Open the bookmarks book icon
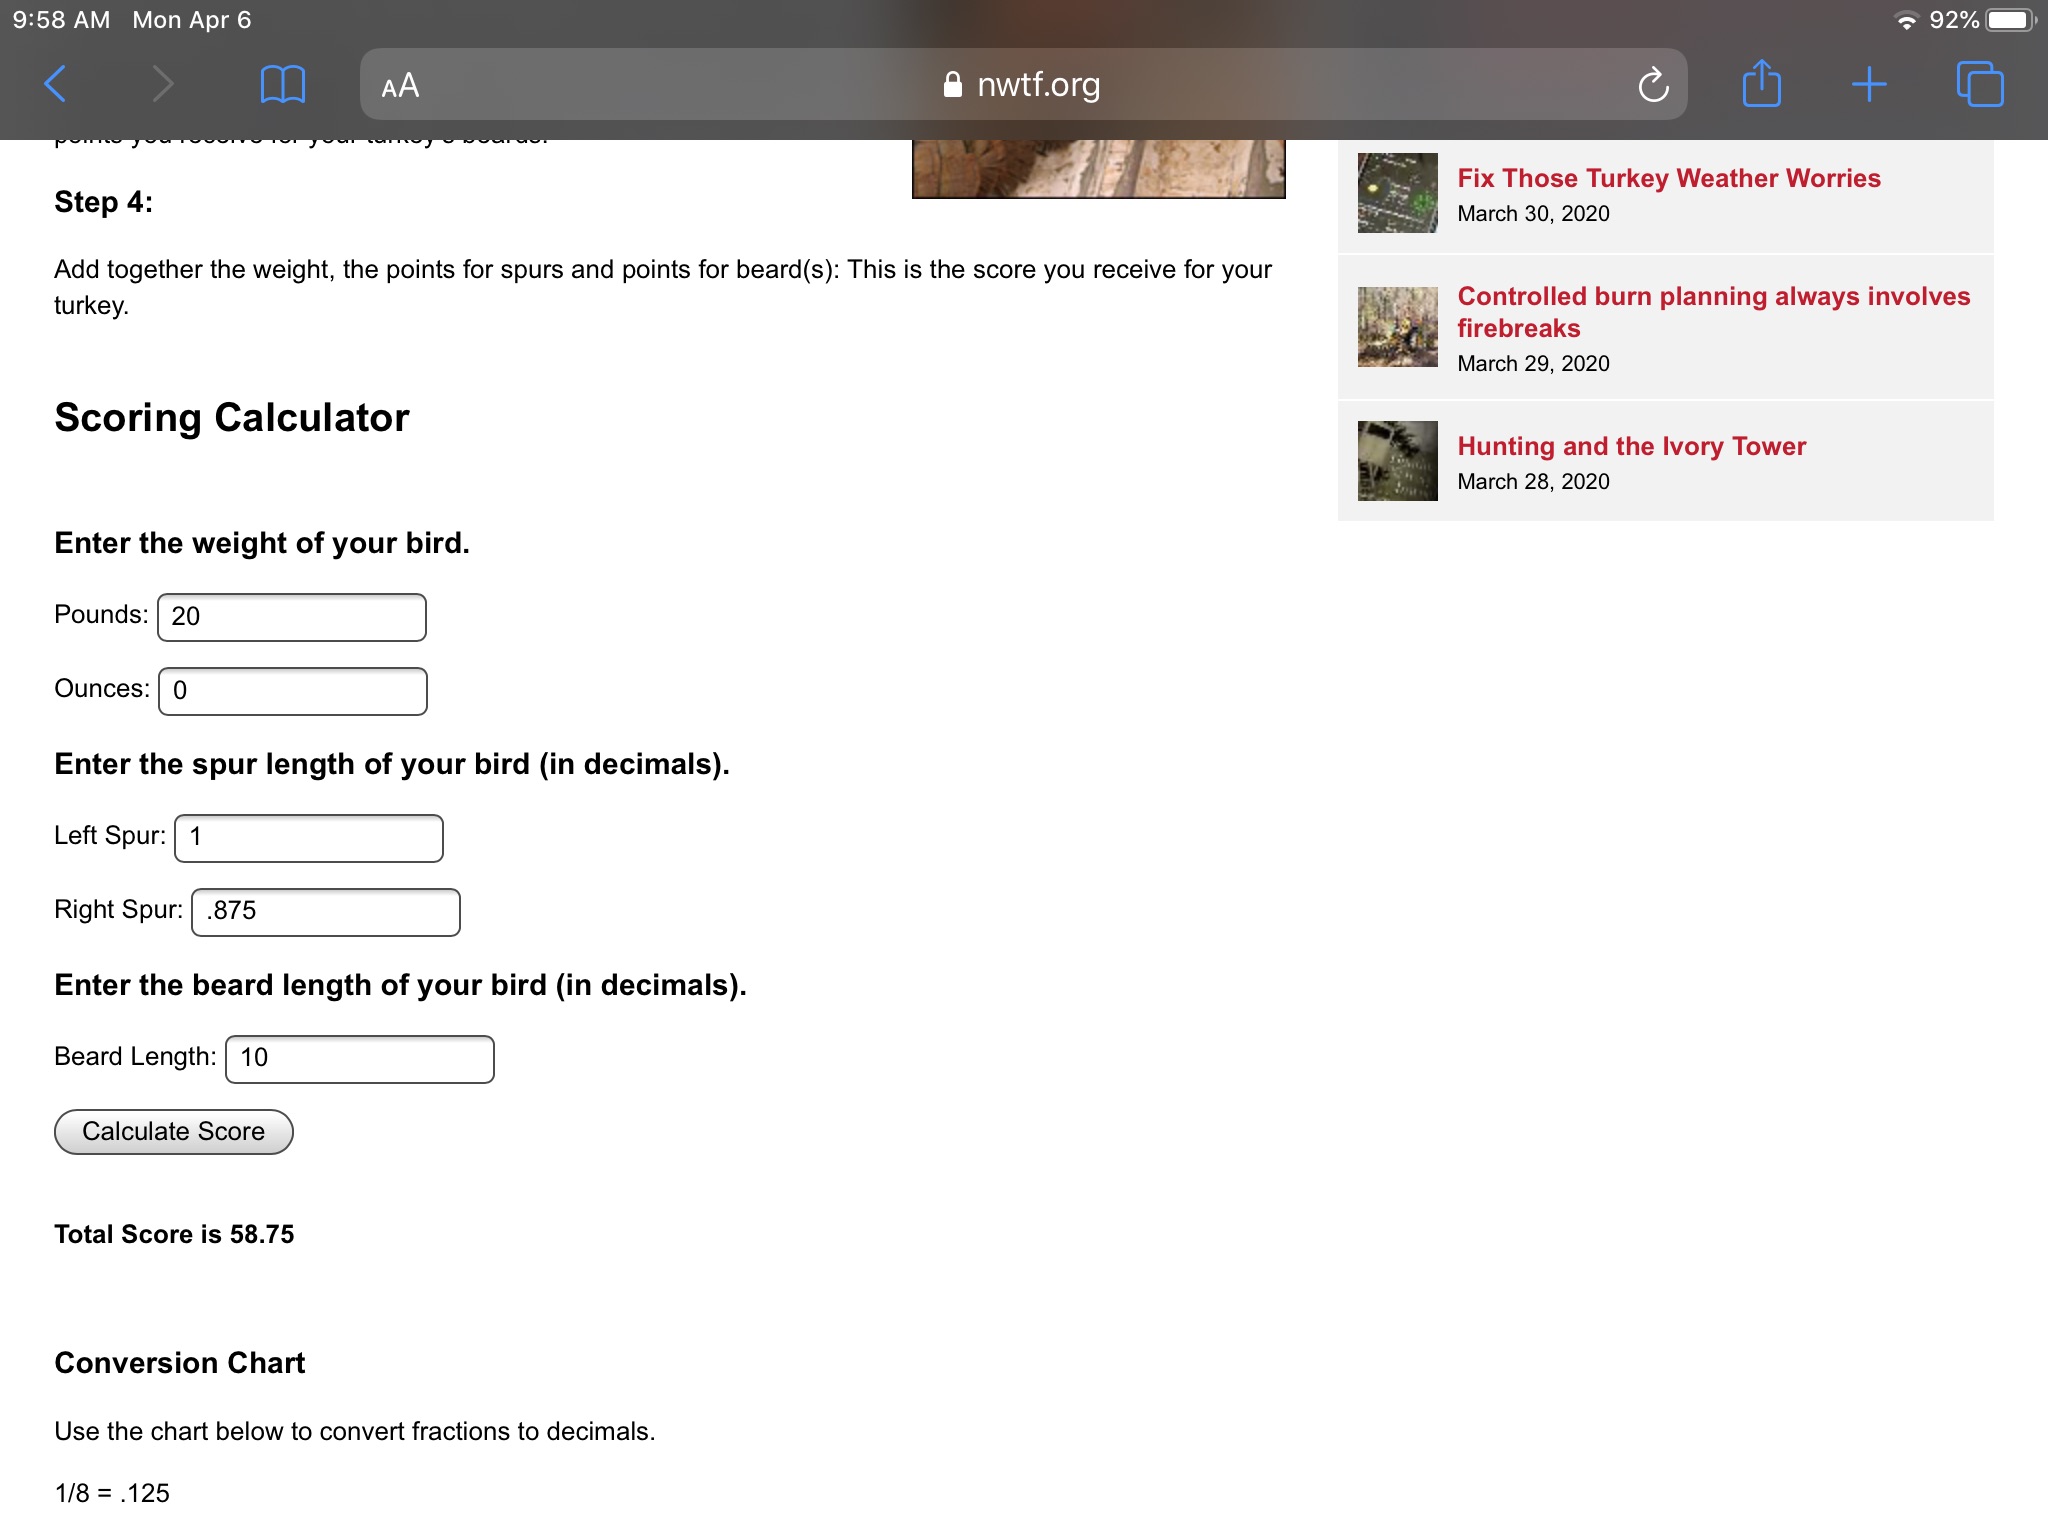This screenshot has height=1536, width=2048. [282, 84]
